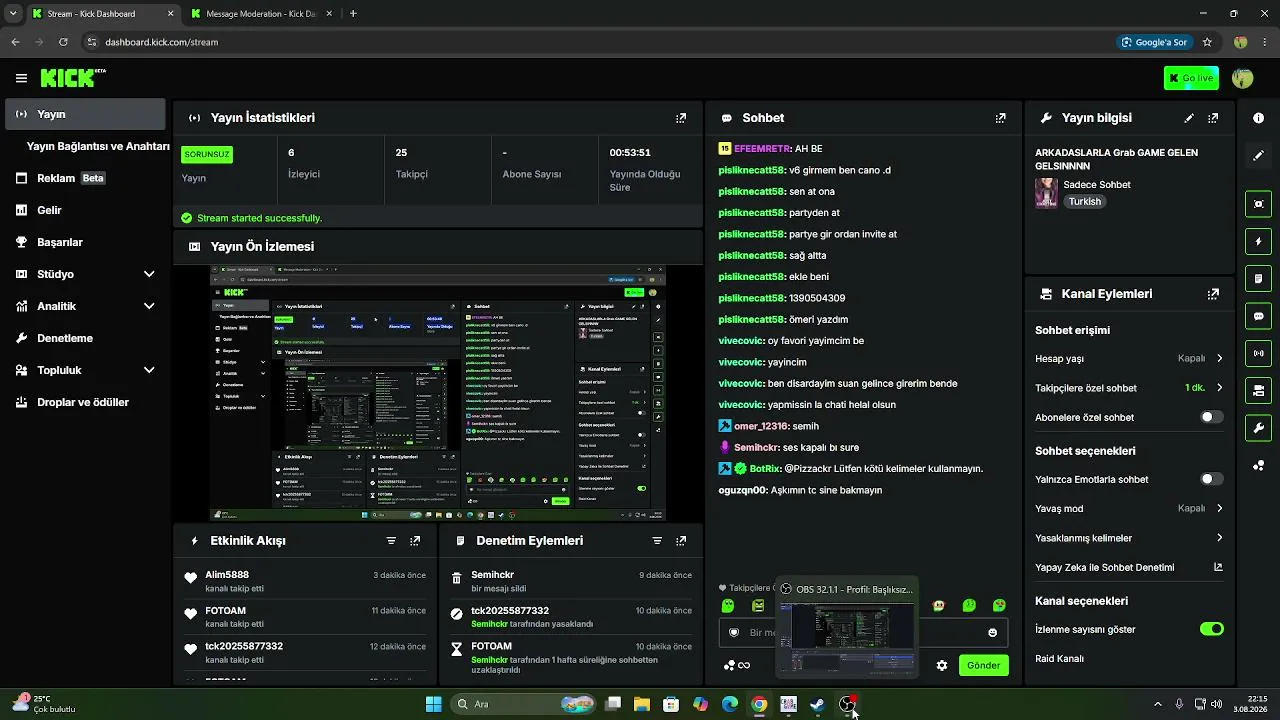
Task: Open Windows Start menu
Action: (433, 704)
